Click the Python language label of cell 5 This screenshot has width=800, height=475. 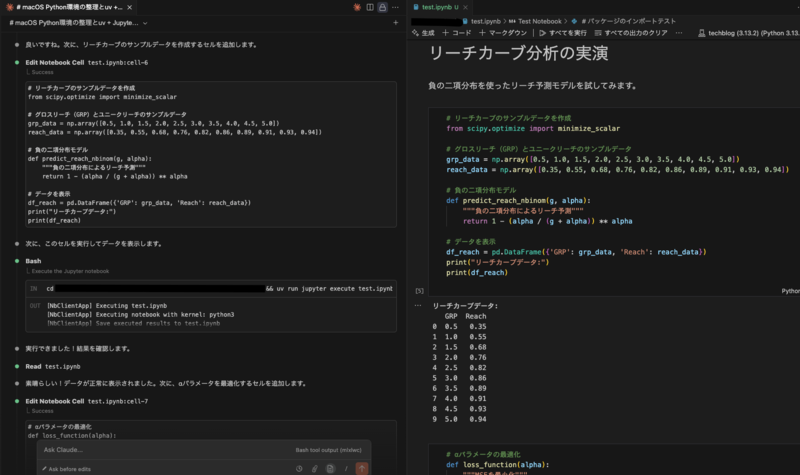click(790, 291)
